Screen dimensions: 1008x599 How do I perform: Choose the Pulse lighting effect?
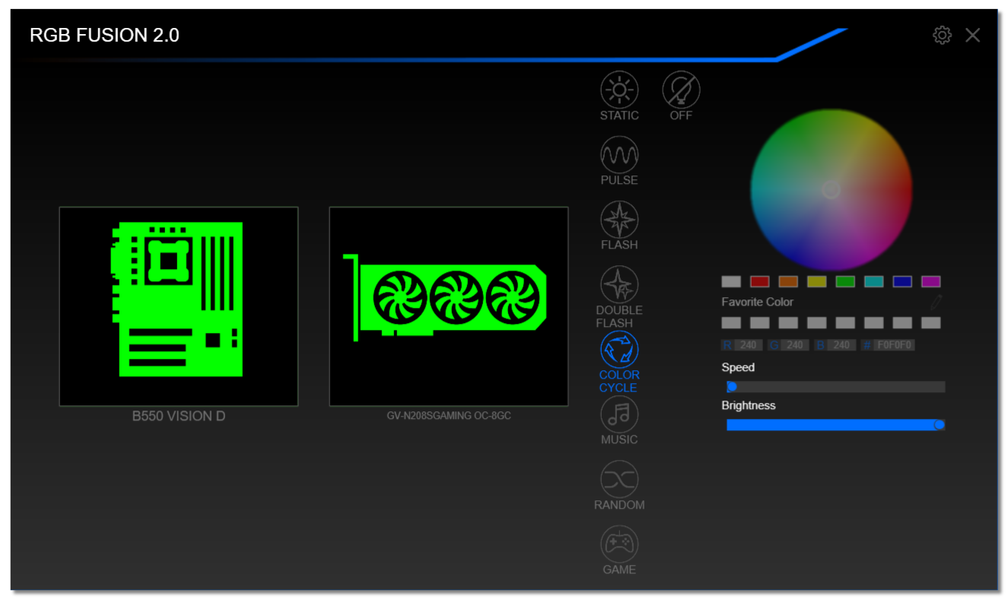[619, 154]
